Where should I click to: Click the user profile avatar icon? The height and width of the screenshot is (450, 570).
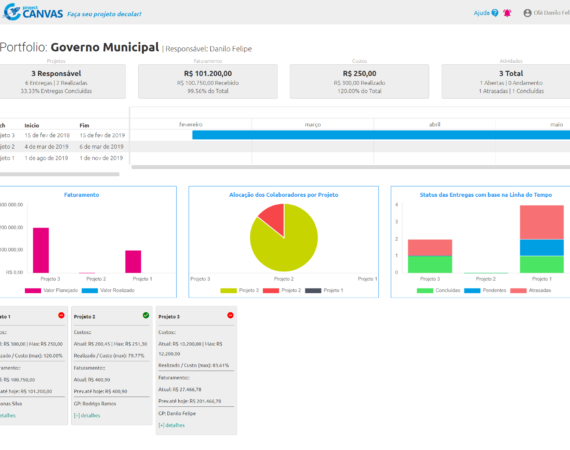(x=527, y=13)
